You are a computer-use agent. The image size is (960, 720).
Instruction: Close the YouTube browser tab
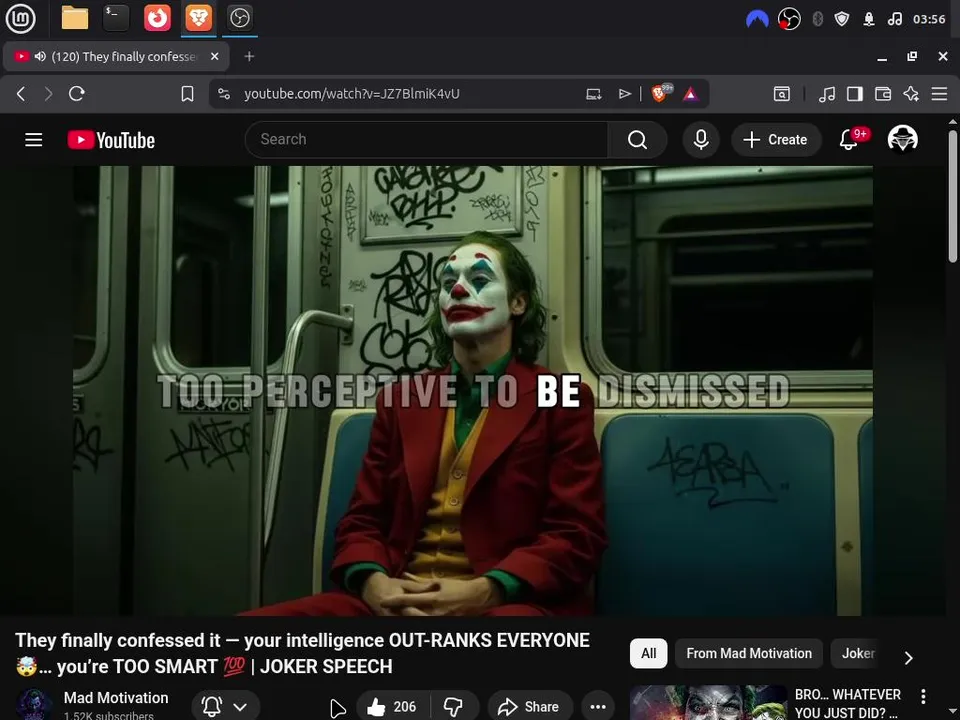point(214,56)
